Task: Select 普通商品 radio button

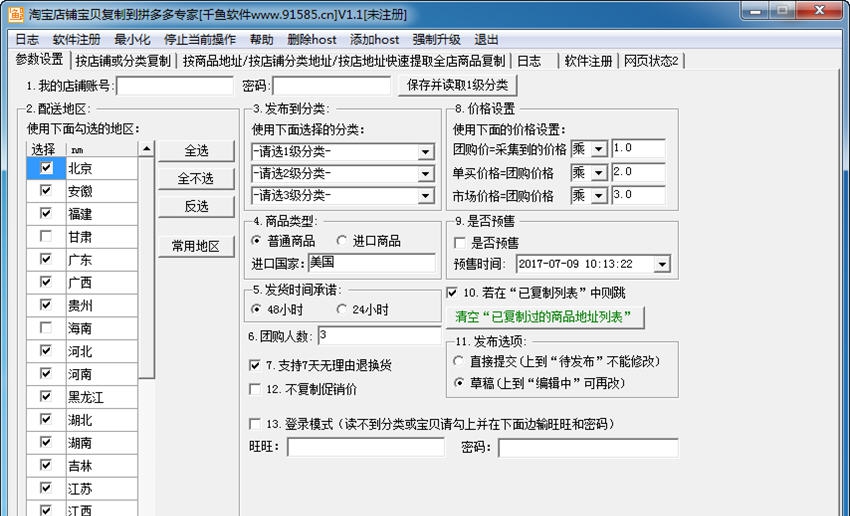Action: click(x=256, y=241)
